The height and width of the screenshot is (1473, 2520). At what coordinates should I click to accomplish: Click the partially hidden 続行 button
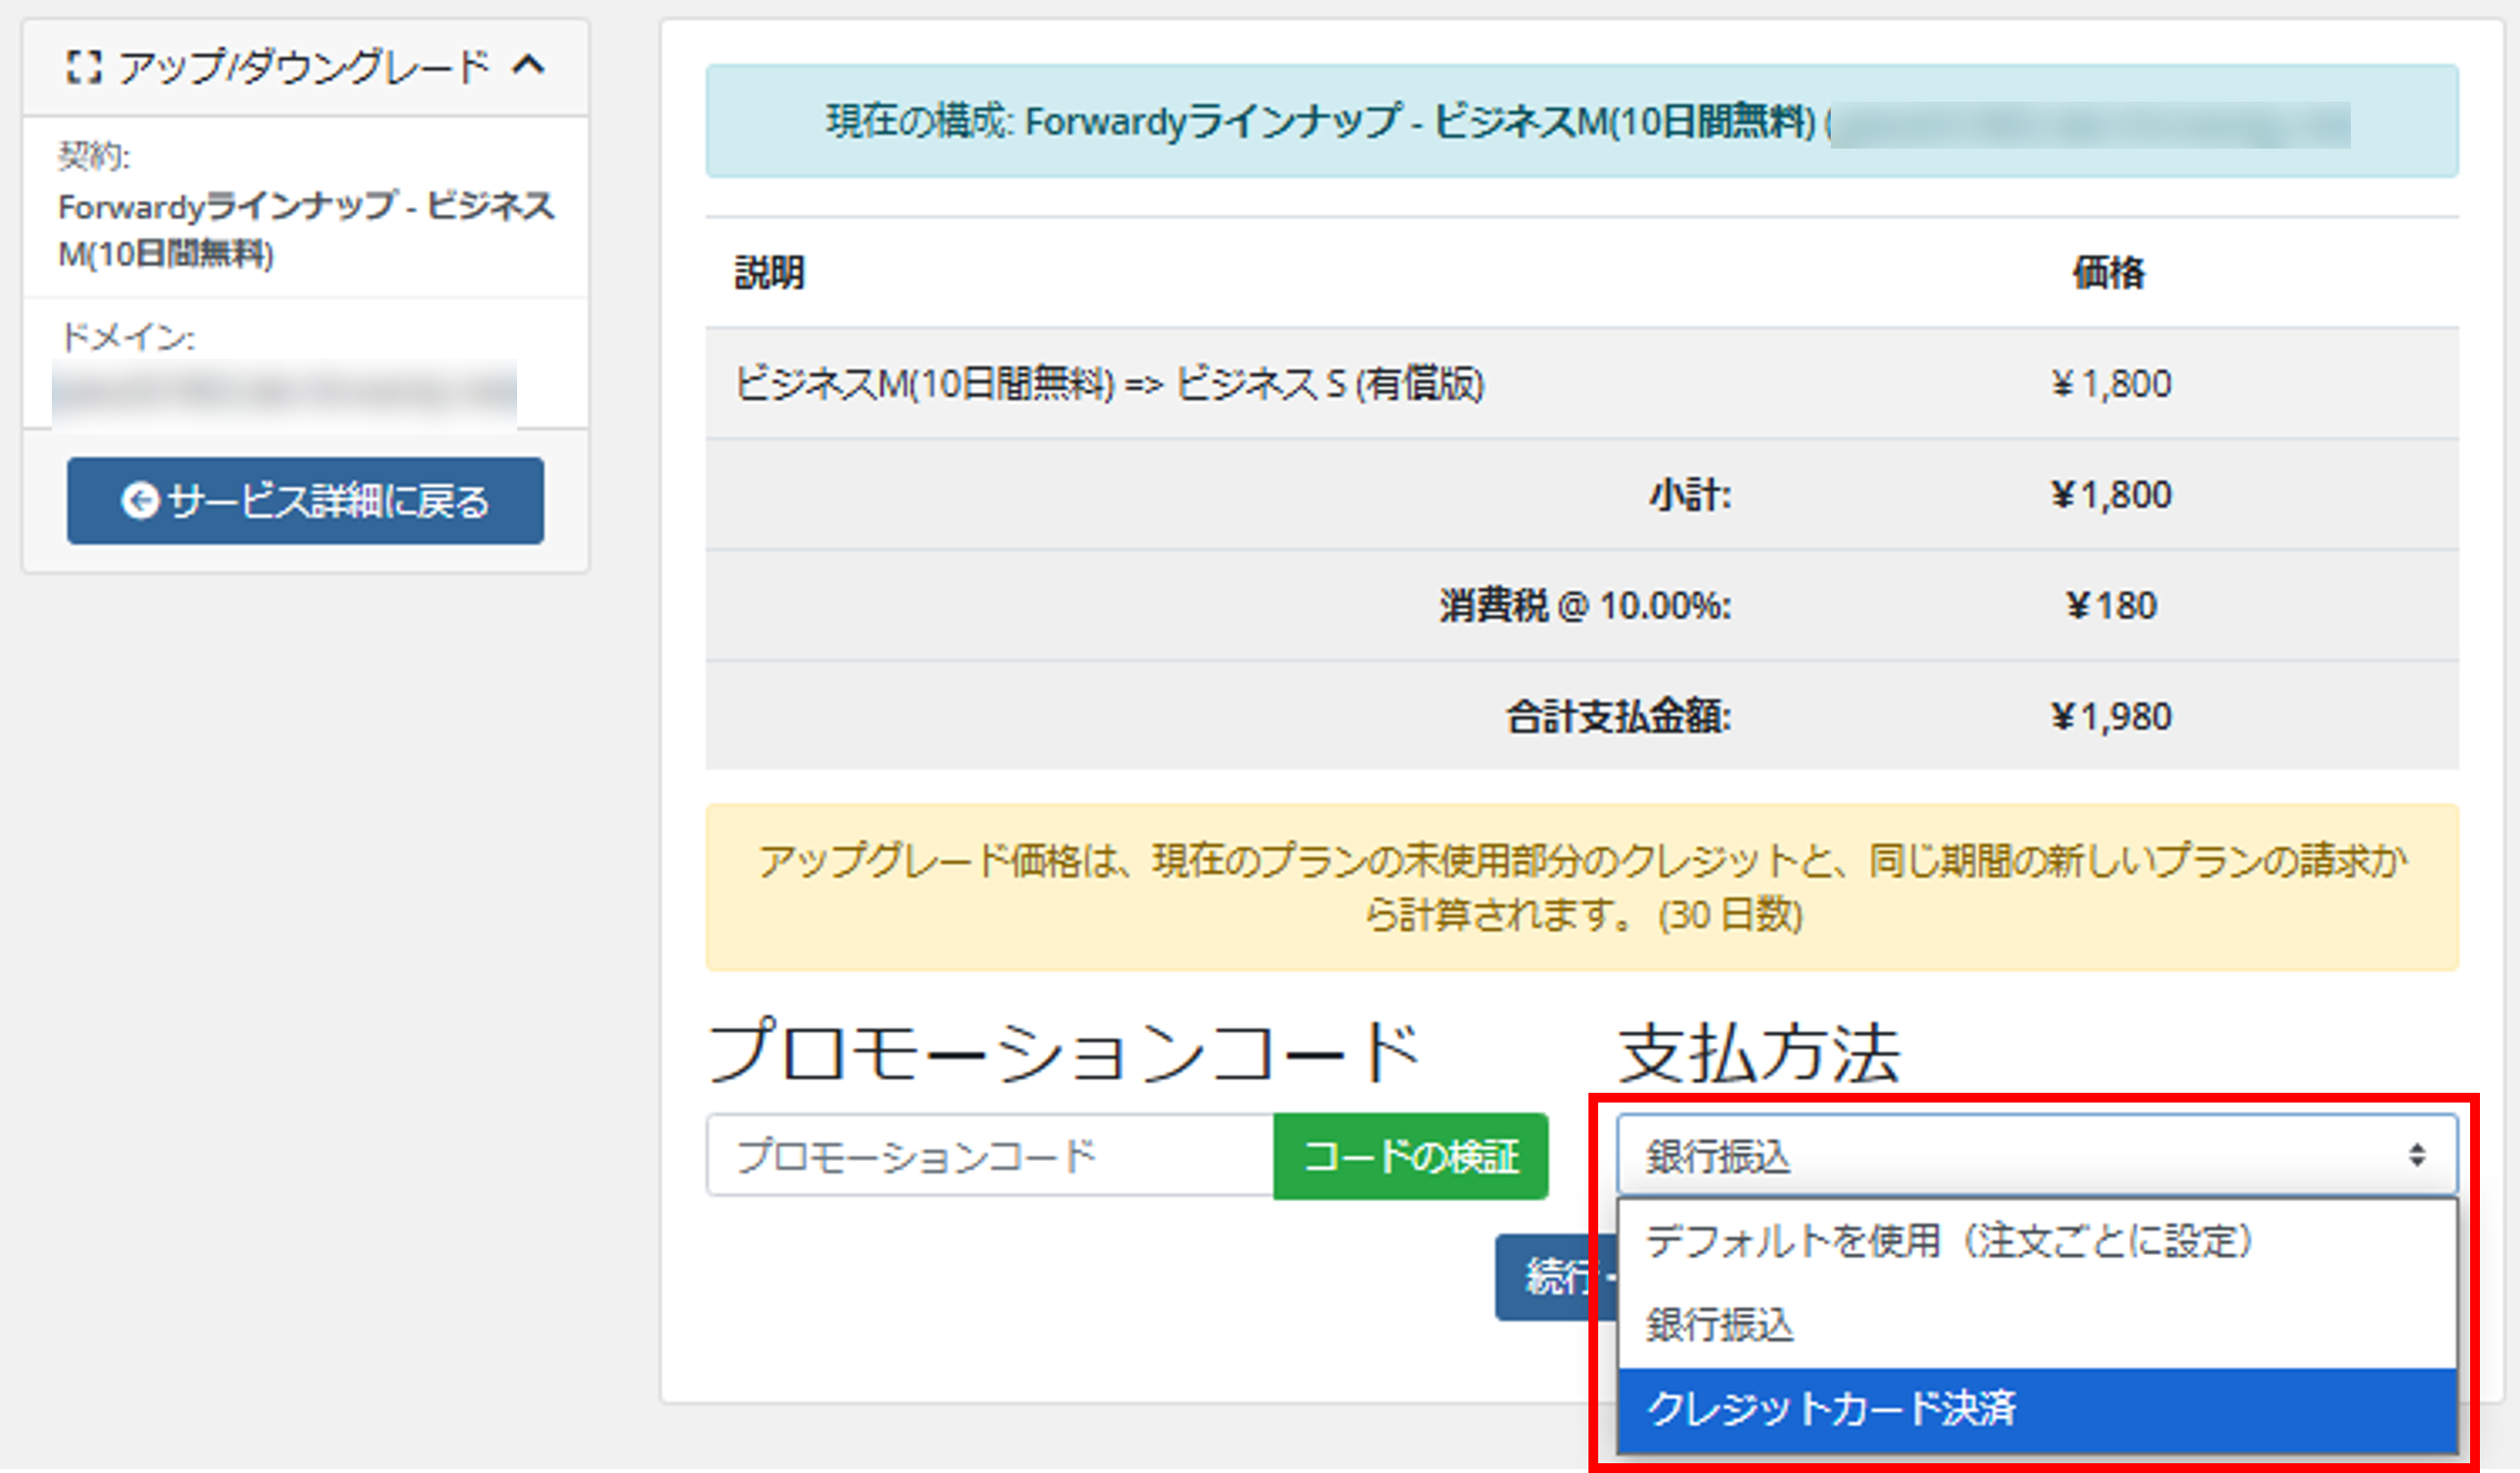(1556, 1277)
